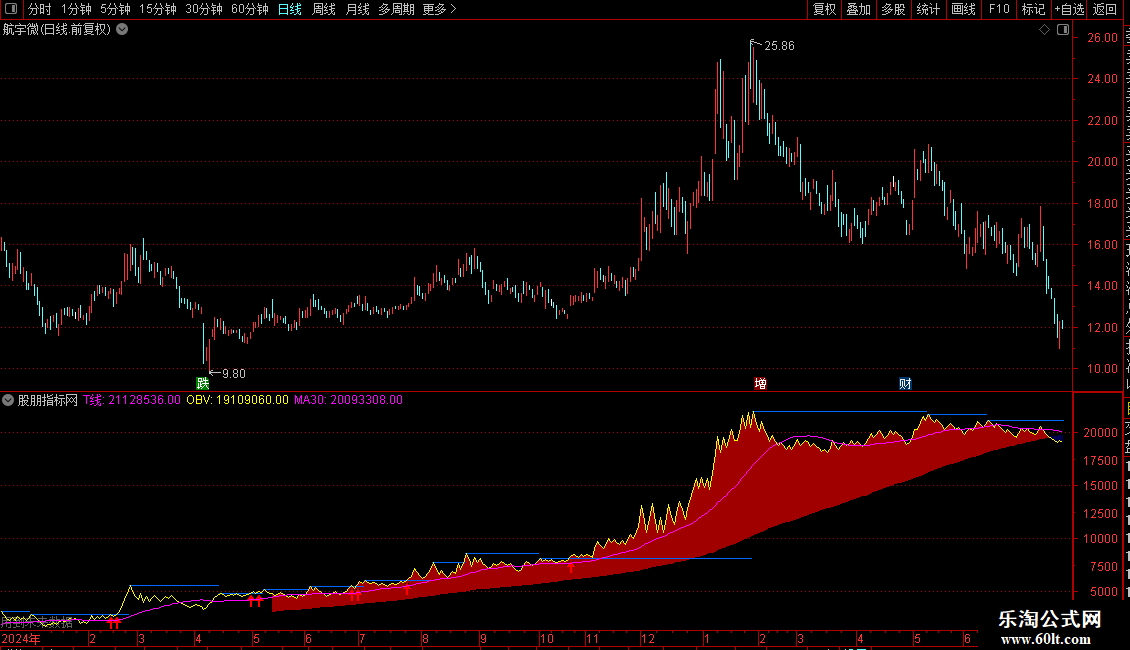The height and width of the screenshot is (650, 1130).
Task: Click the 返回 back button
Action: pos(1104,9)
